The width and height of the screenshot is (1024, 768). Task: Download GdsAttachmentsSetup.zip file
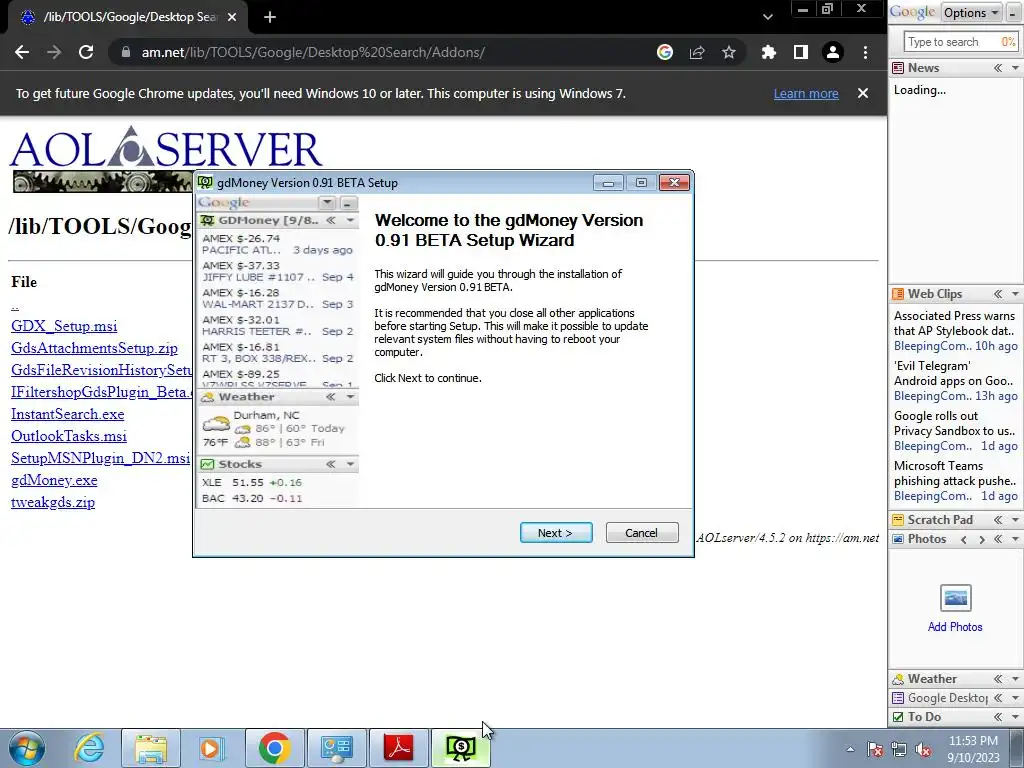pos(94,348)
